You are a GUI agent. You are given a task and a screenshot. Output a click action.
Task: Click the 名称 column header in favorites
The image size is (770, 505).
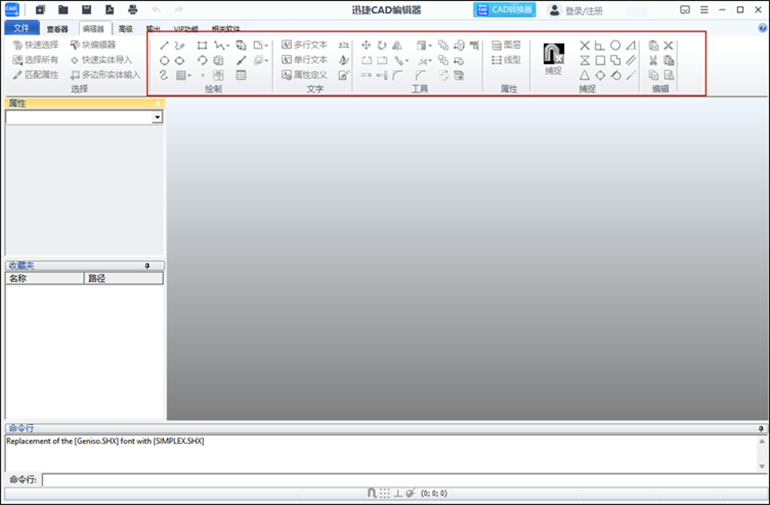(45, 279)
